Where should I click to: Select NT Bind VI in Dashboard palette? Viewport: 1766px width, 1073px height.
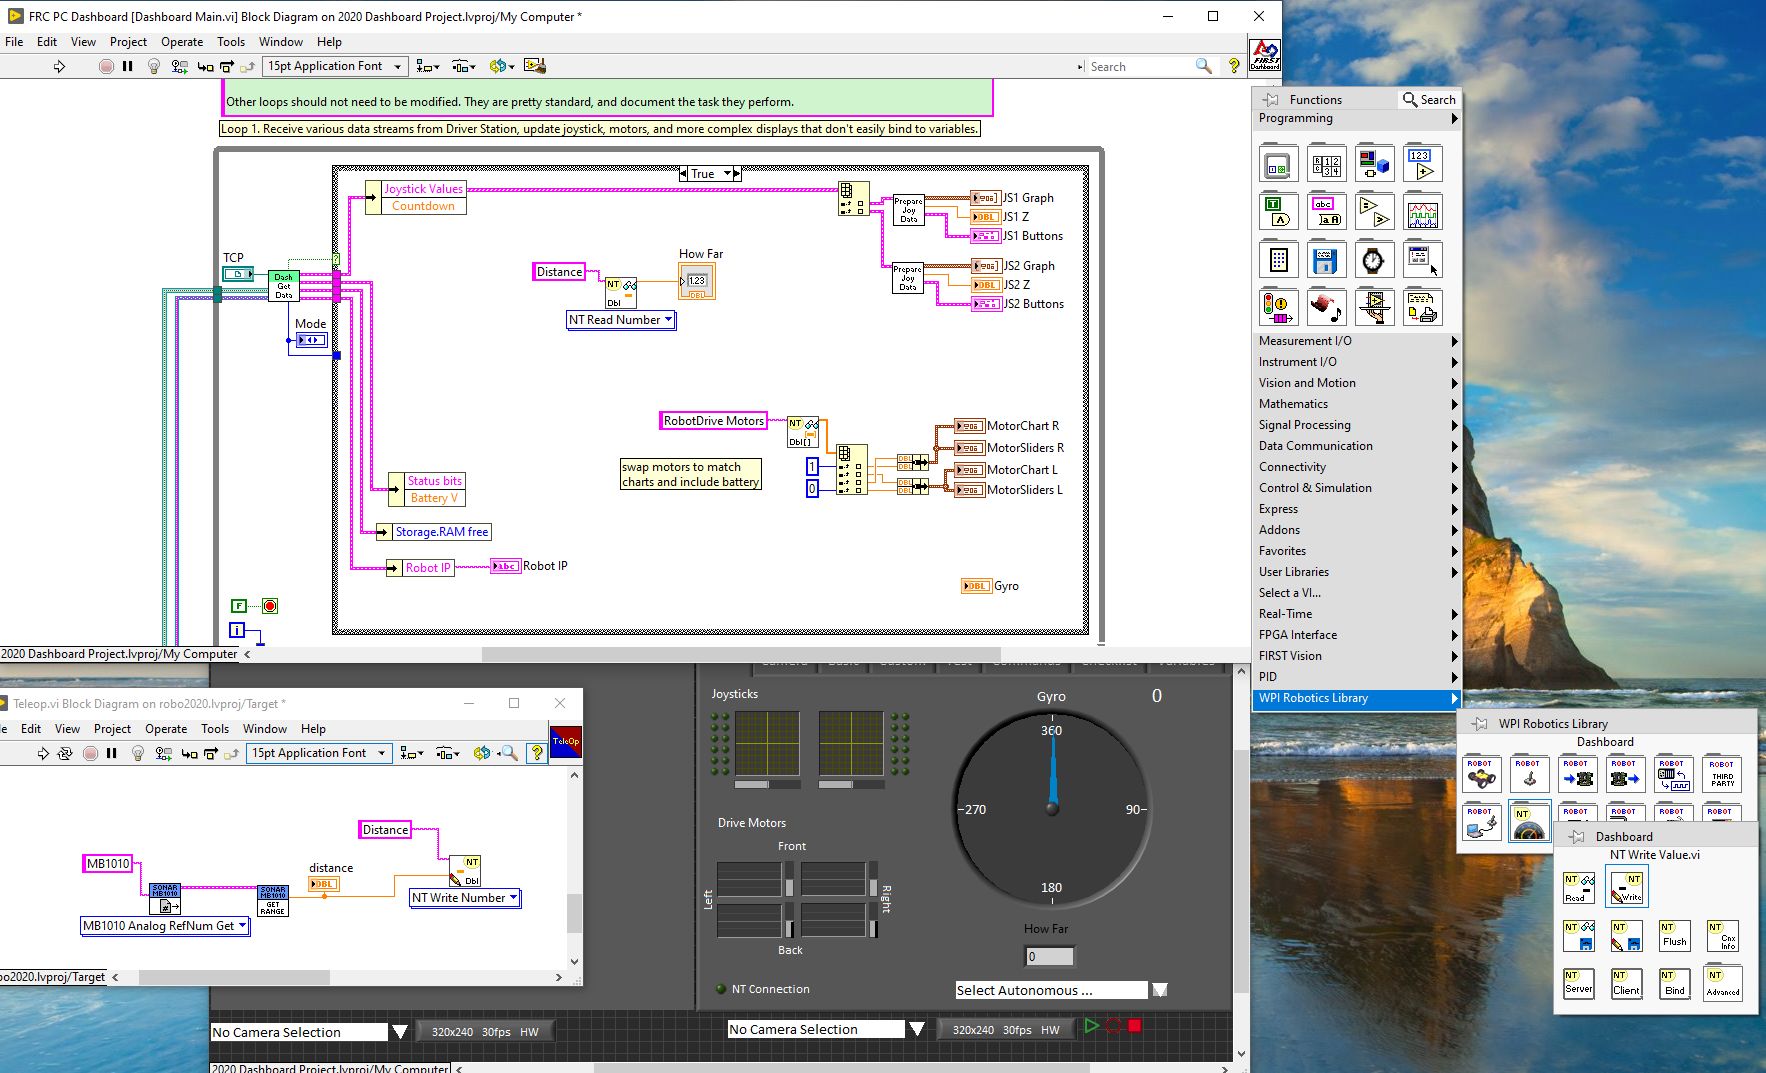click(x=1675, y=983)
